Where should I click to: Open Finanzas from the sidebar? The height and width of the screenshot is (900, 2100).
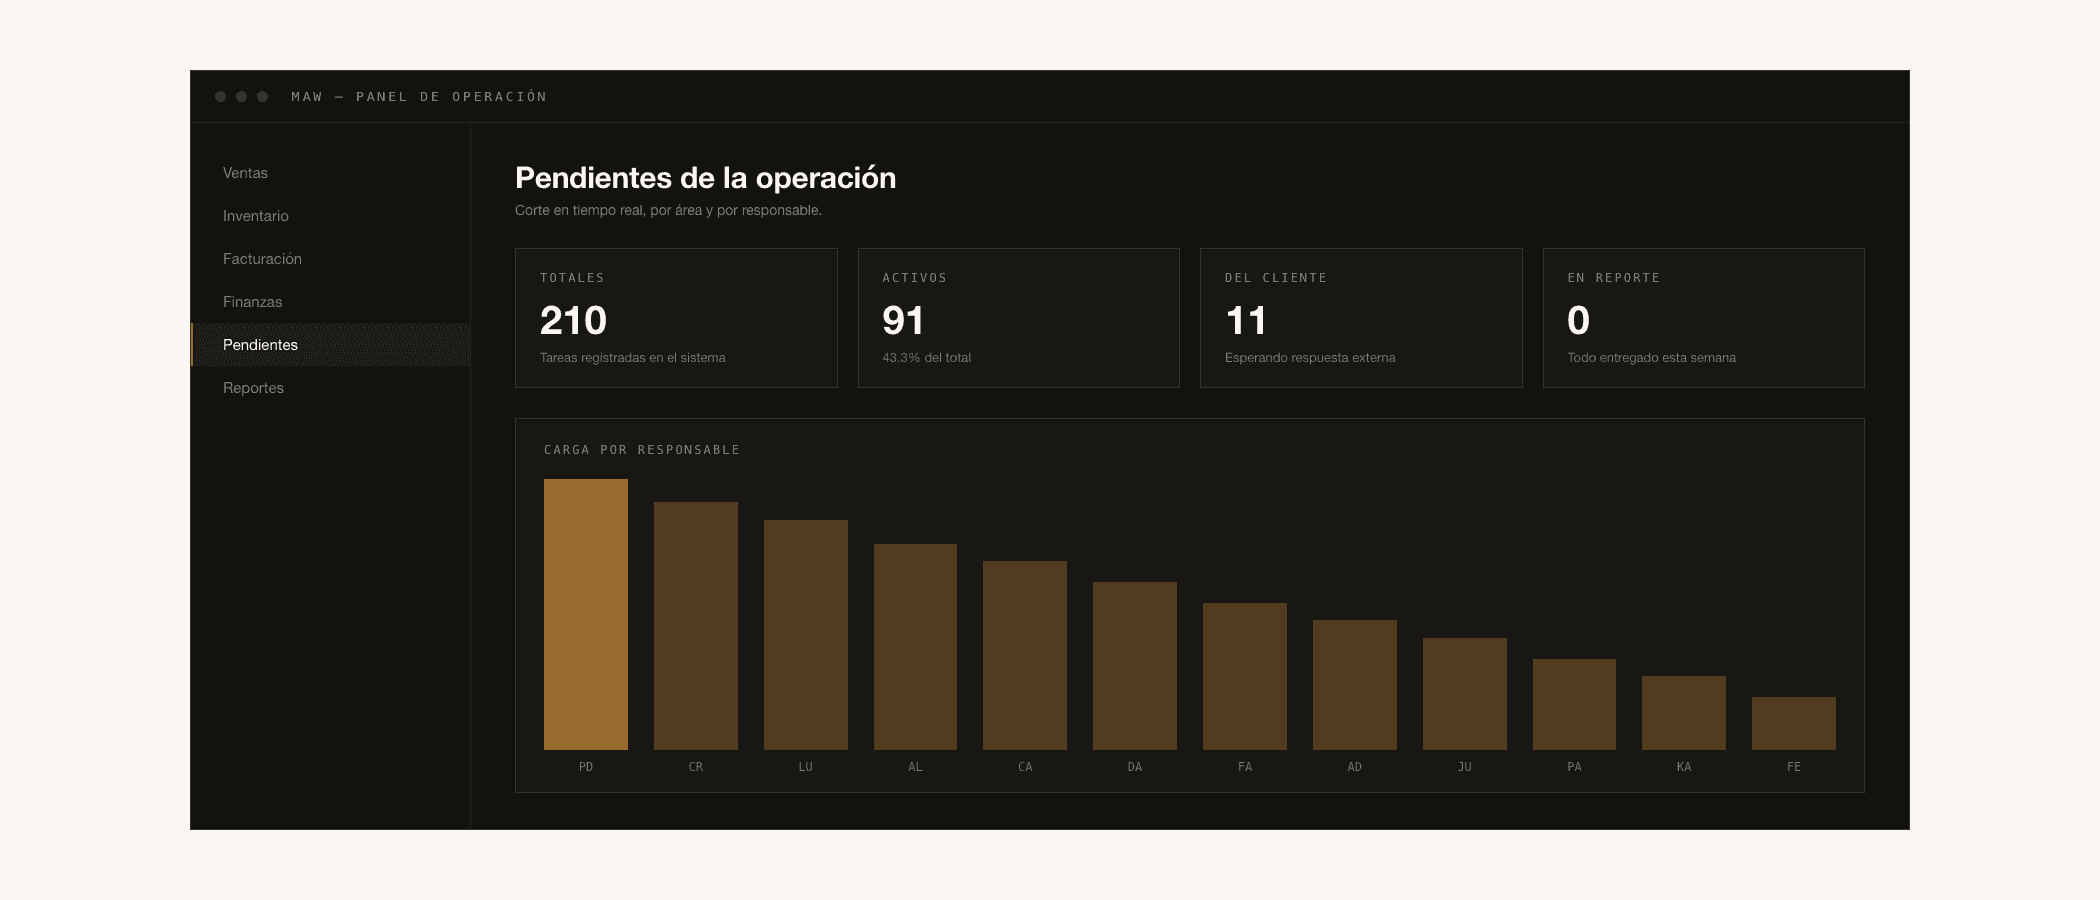[330, 302]
